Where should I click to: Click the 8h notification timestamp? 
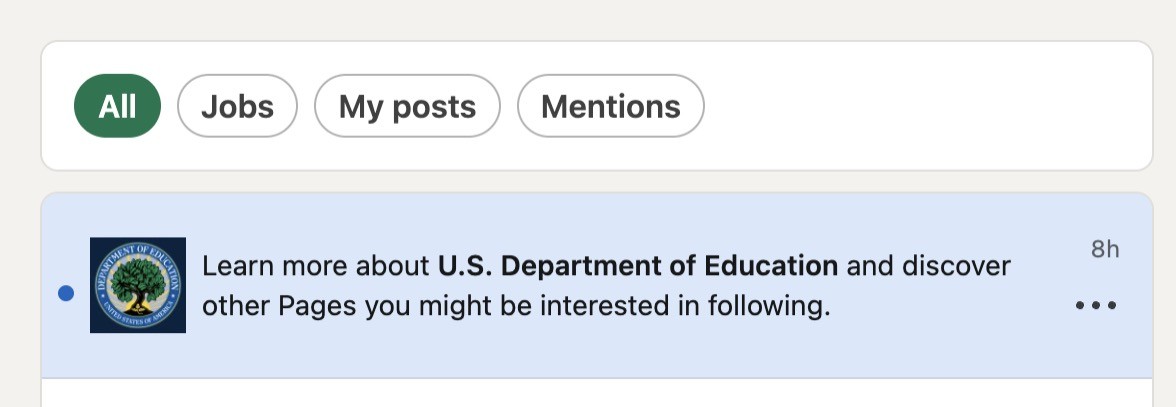1105,250
